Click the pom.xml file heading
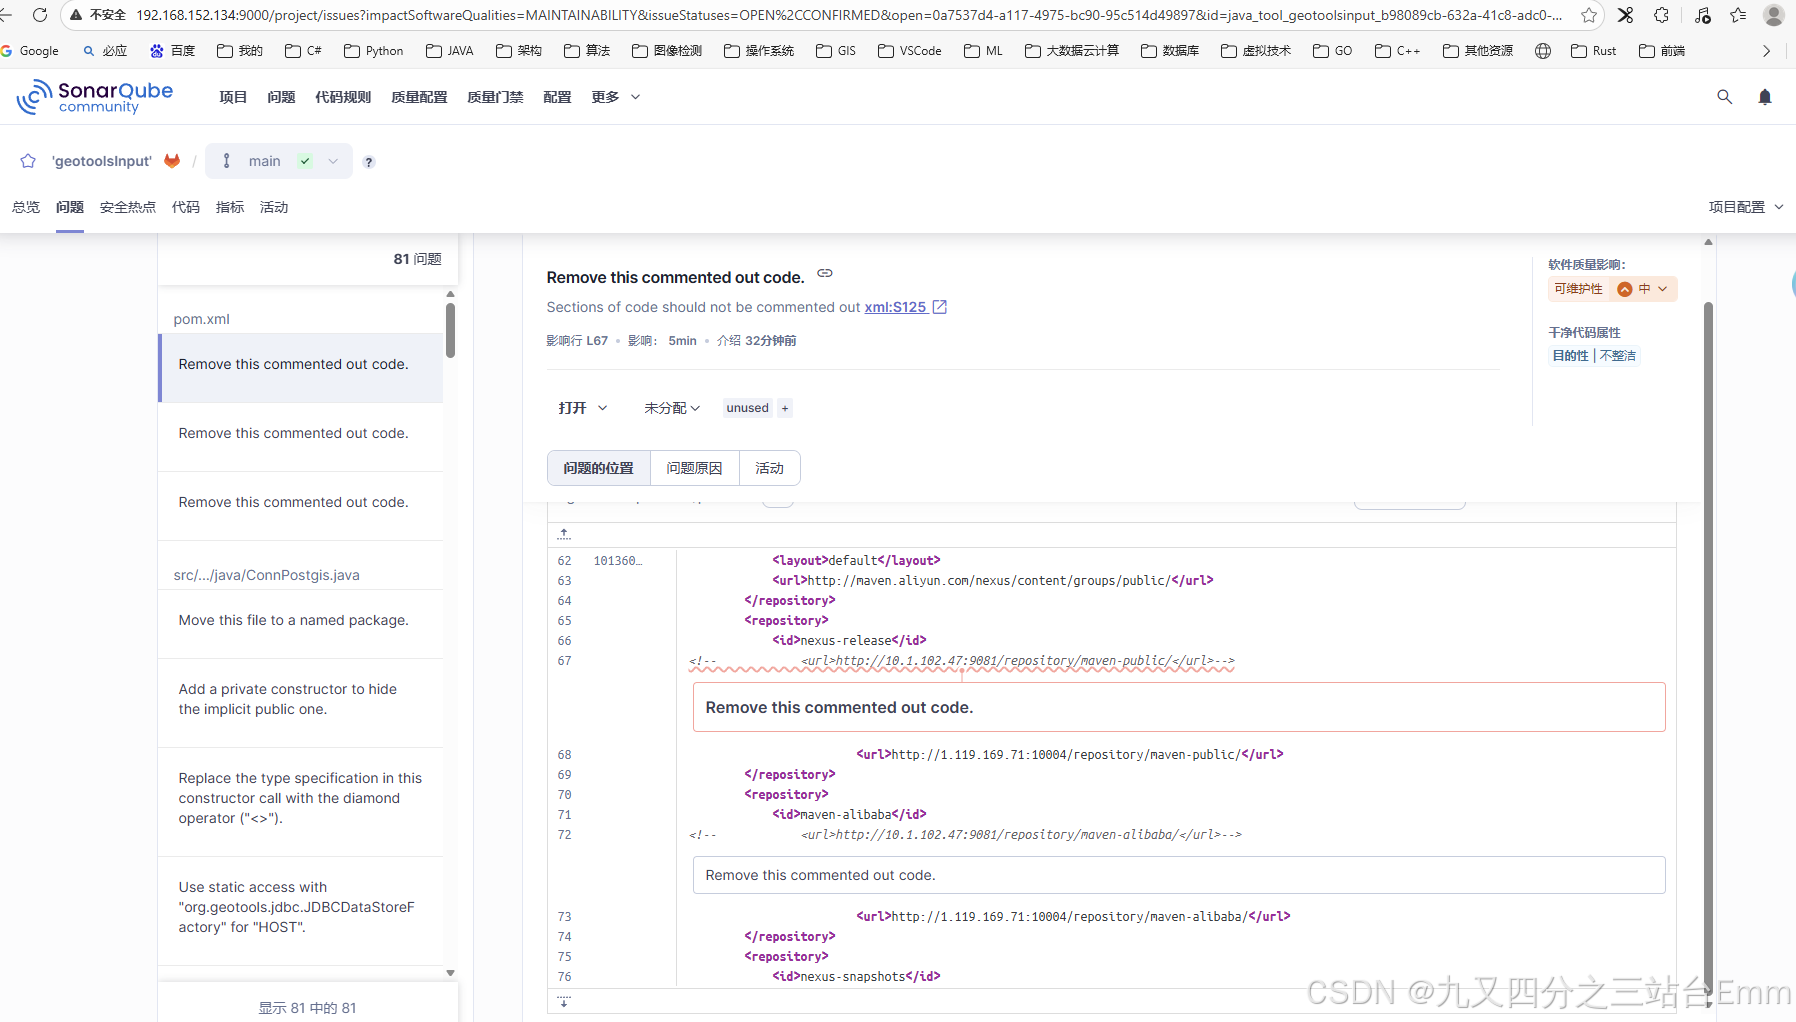This screenshot has width=1796, height=1022. [x=202, y=319]
